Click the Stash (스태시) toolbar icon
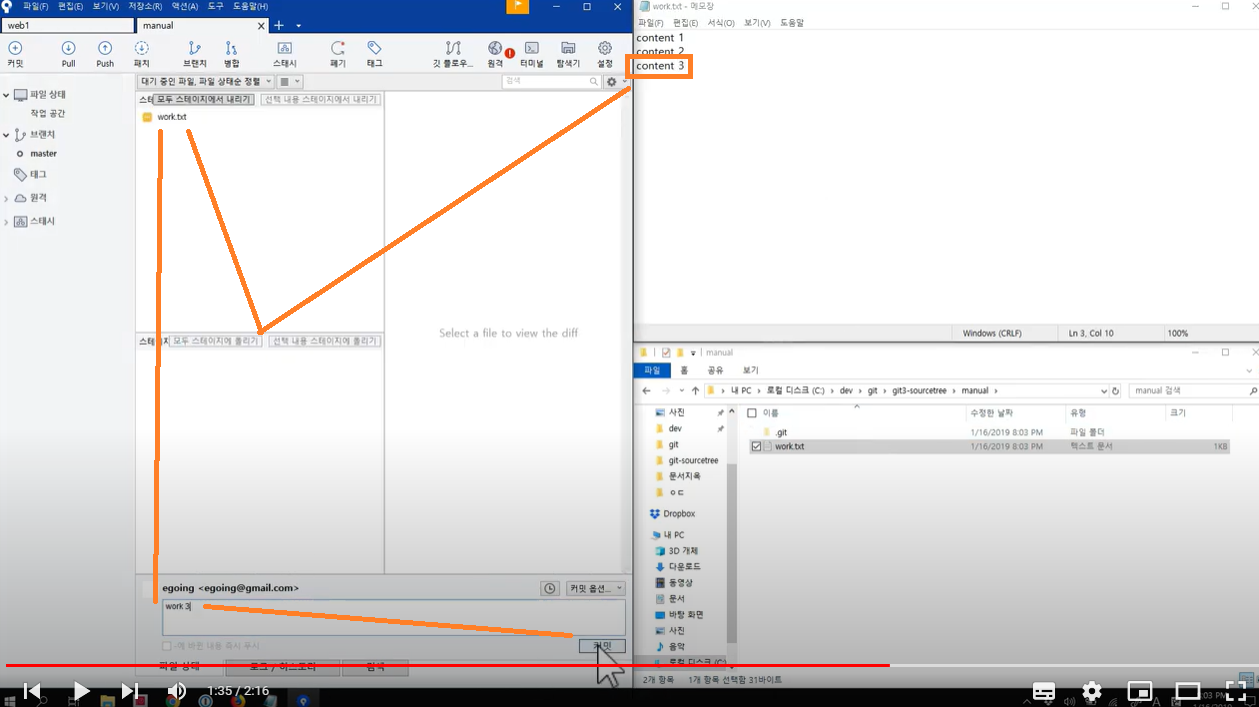Image resolution: width=1259 pixels, height=707 pixels. click(284, 54)
